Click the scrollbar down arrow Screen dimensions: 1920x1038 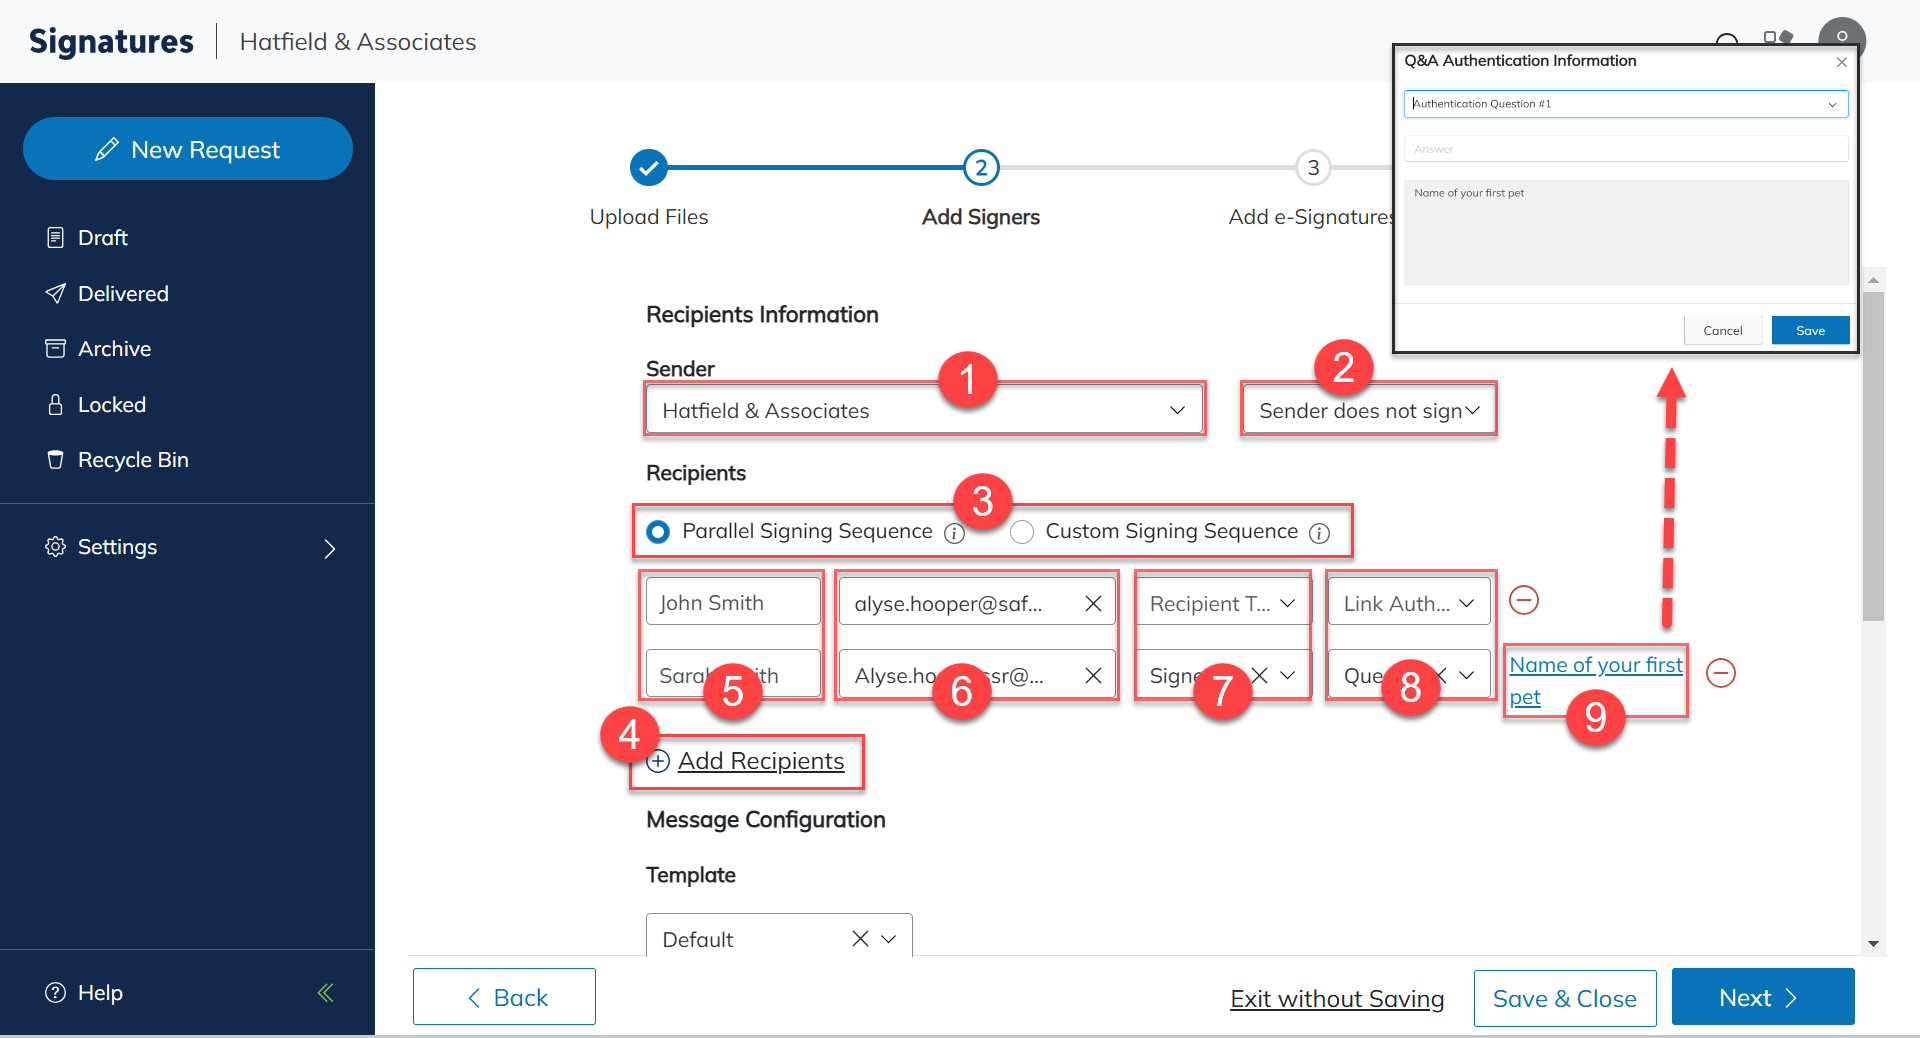1874,944
